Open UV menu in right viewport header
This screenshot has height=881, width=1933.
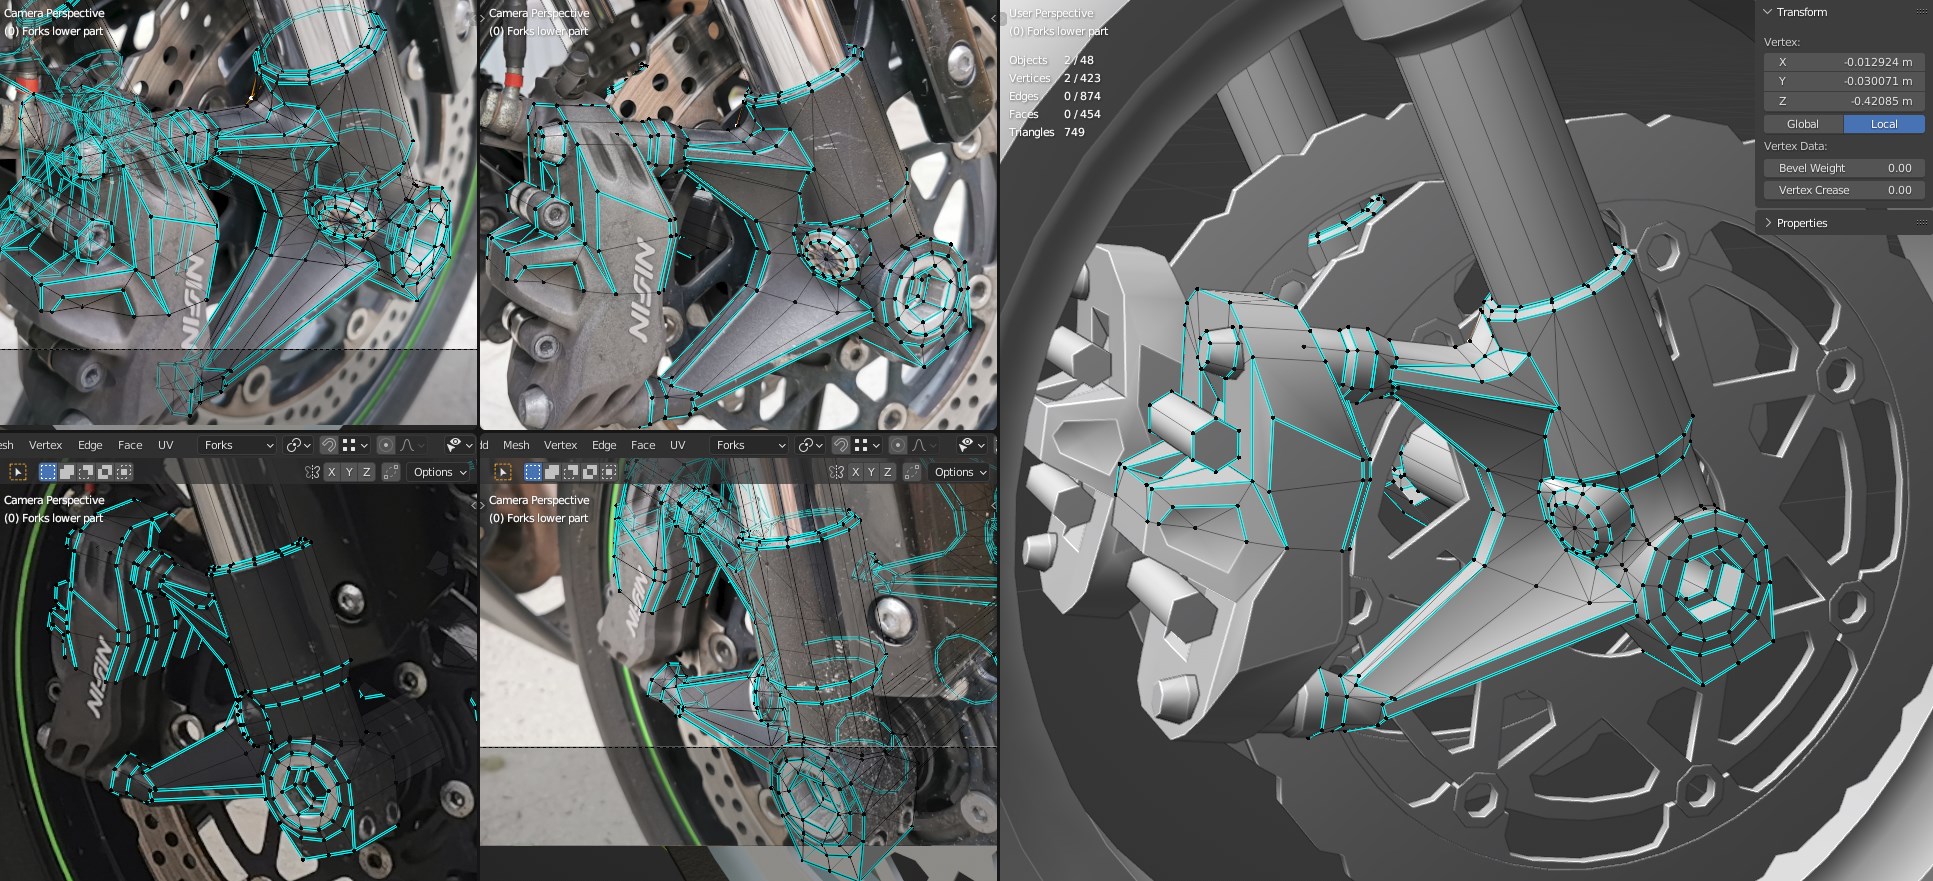678,445
